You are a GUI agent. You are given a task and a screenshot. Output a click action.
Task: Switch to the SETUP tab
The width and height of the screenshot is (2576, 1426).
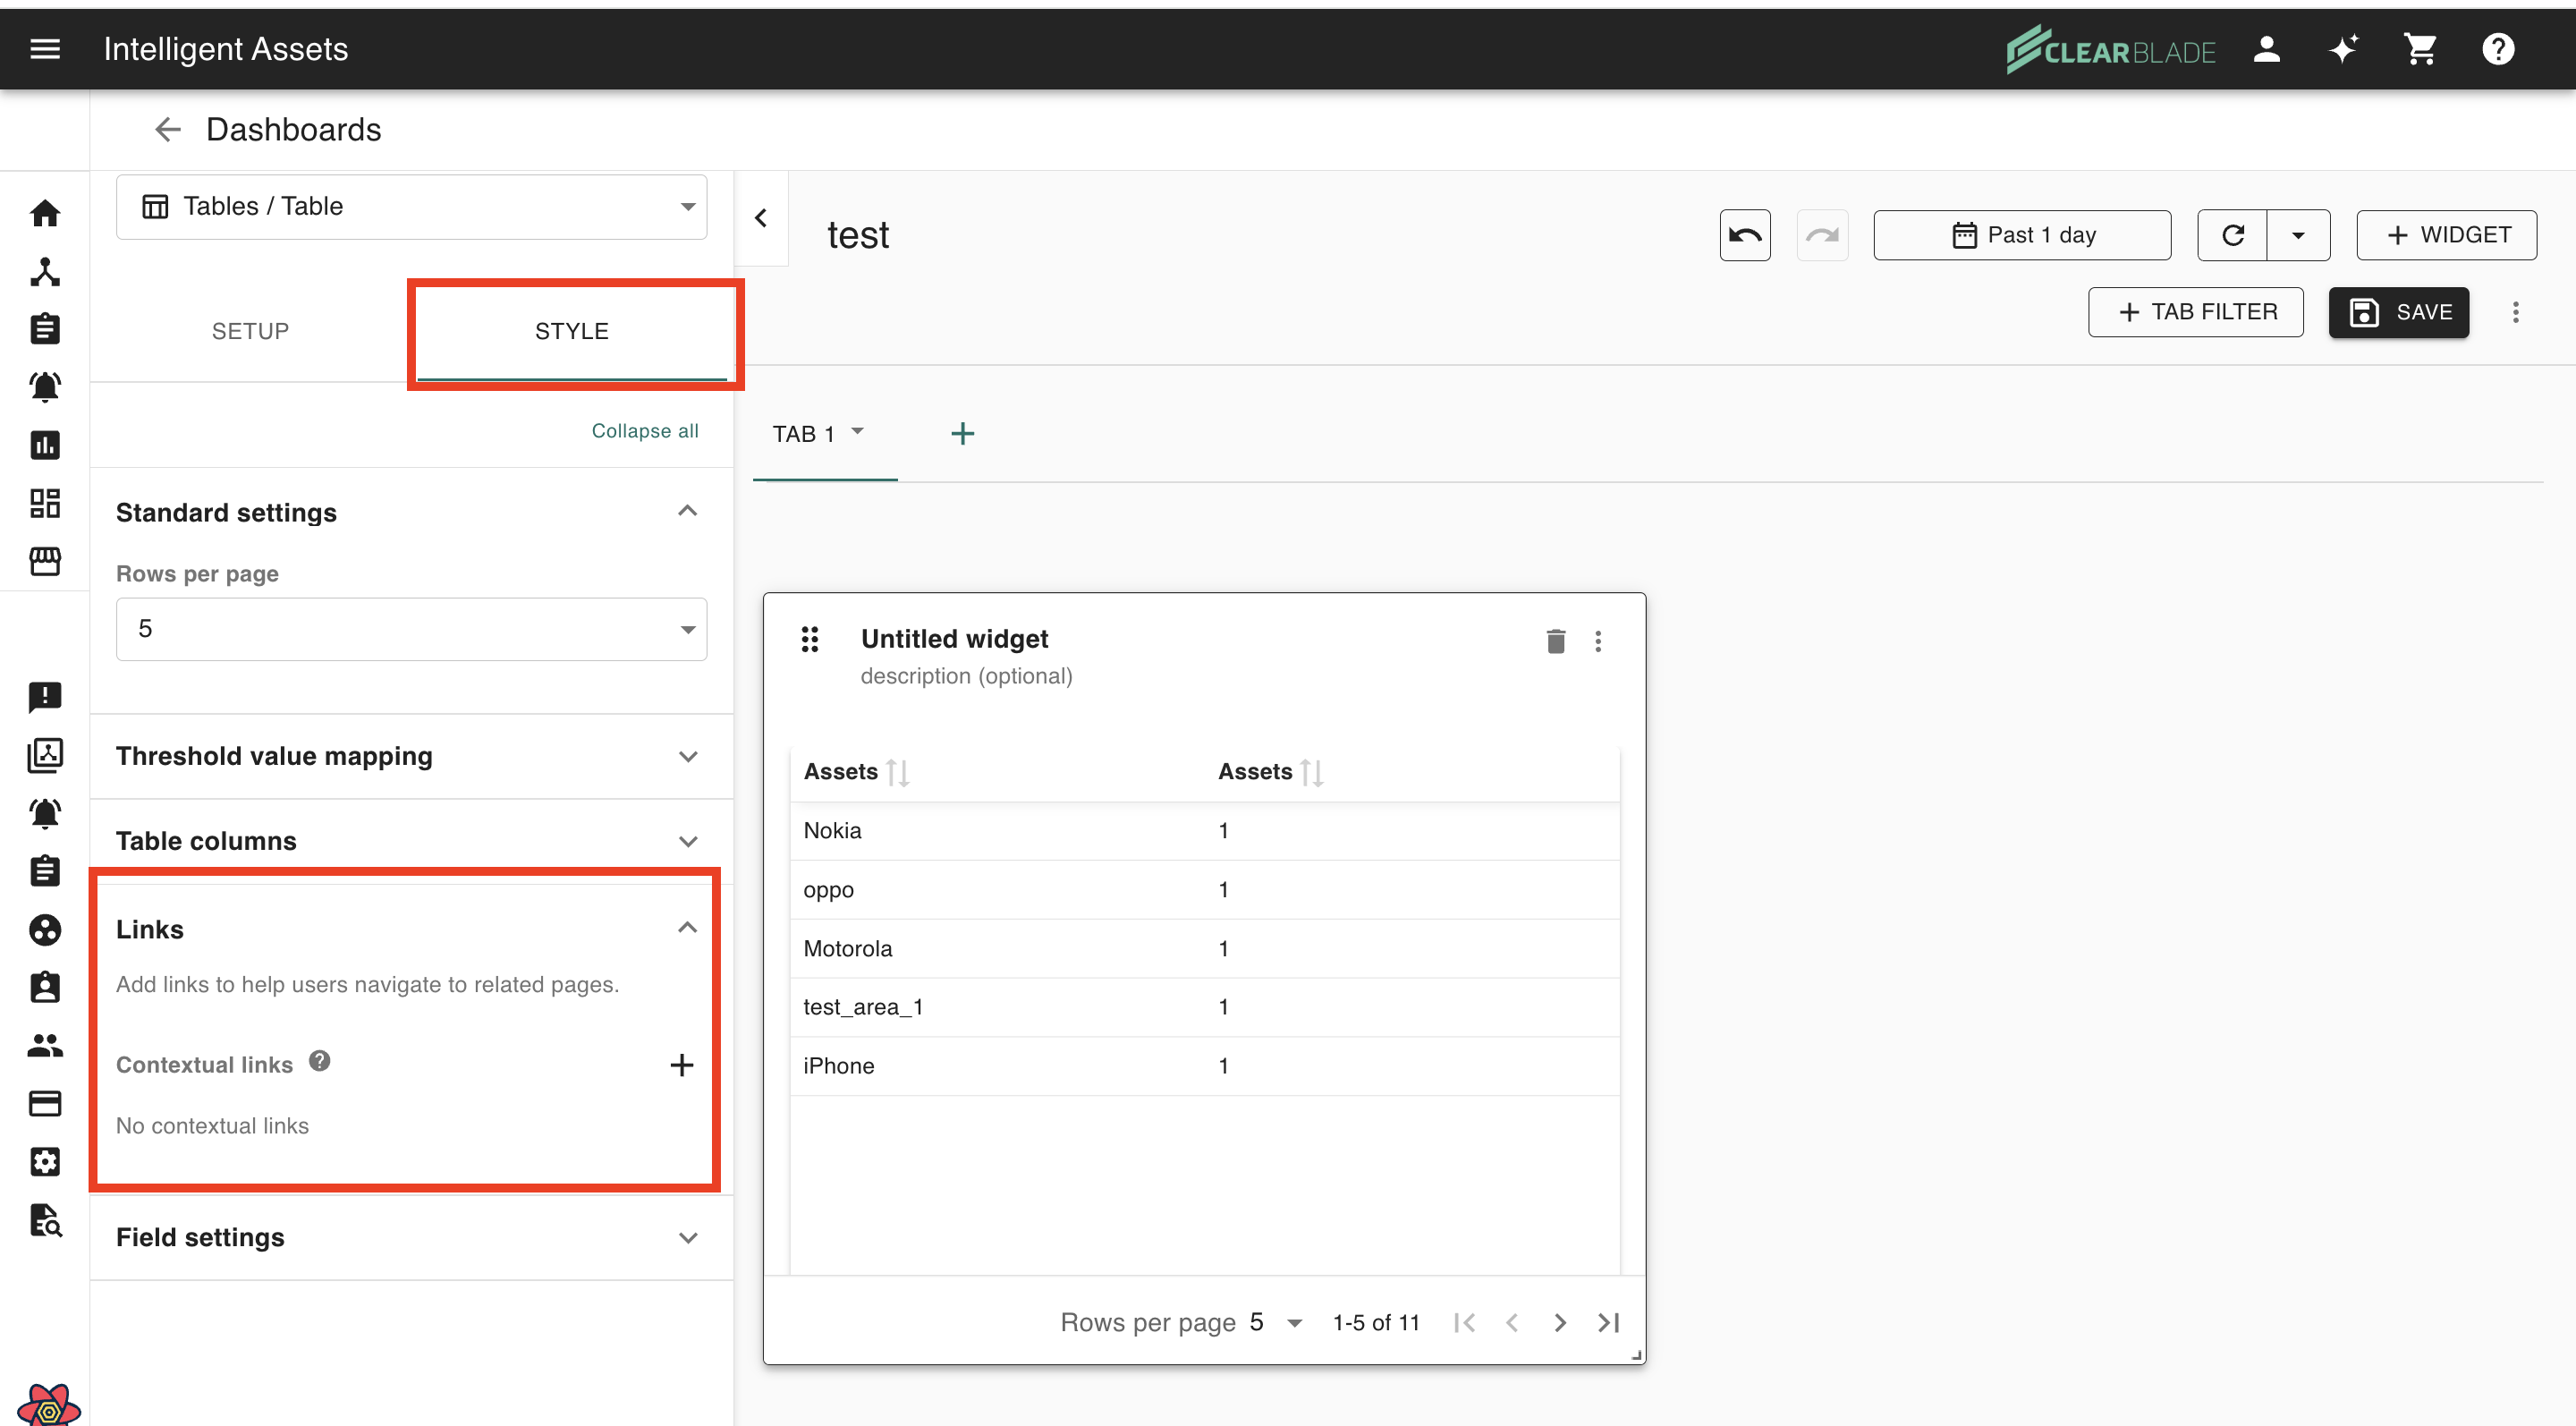[x=250, y=331]
